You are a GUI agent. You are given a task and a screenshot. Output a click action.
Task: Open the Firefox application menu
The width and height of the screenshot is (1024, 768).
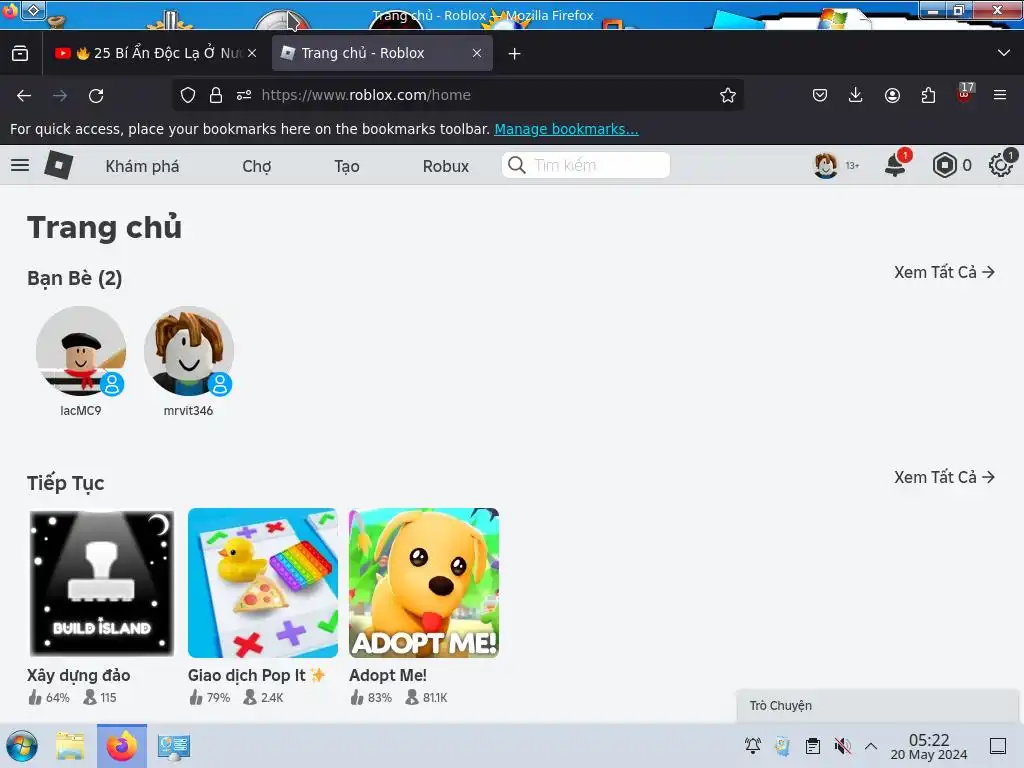point(1000,95)
